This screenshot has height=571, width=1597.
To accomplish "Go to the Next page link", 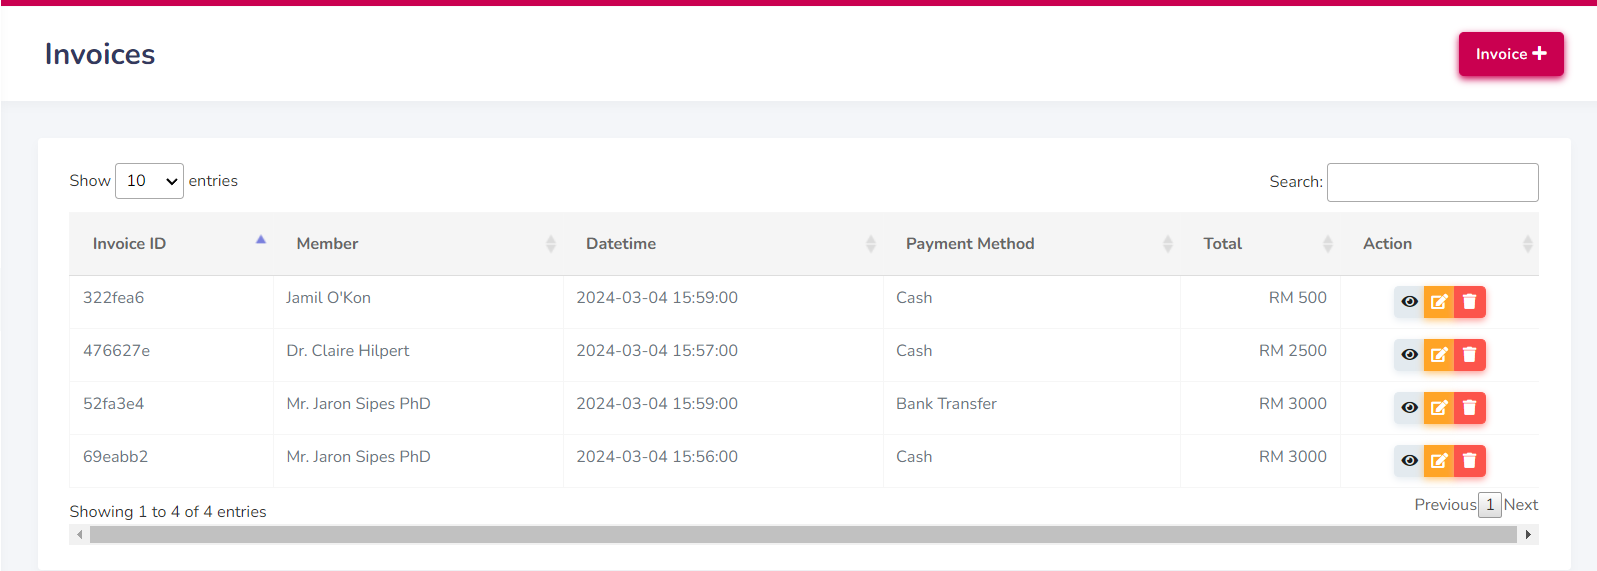I will [x=1520, y=505].
